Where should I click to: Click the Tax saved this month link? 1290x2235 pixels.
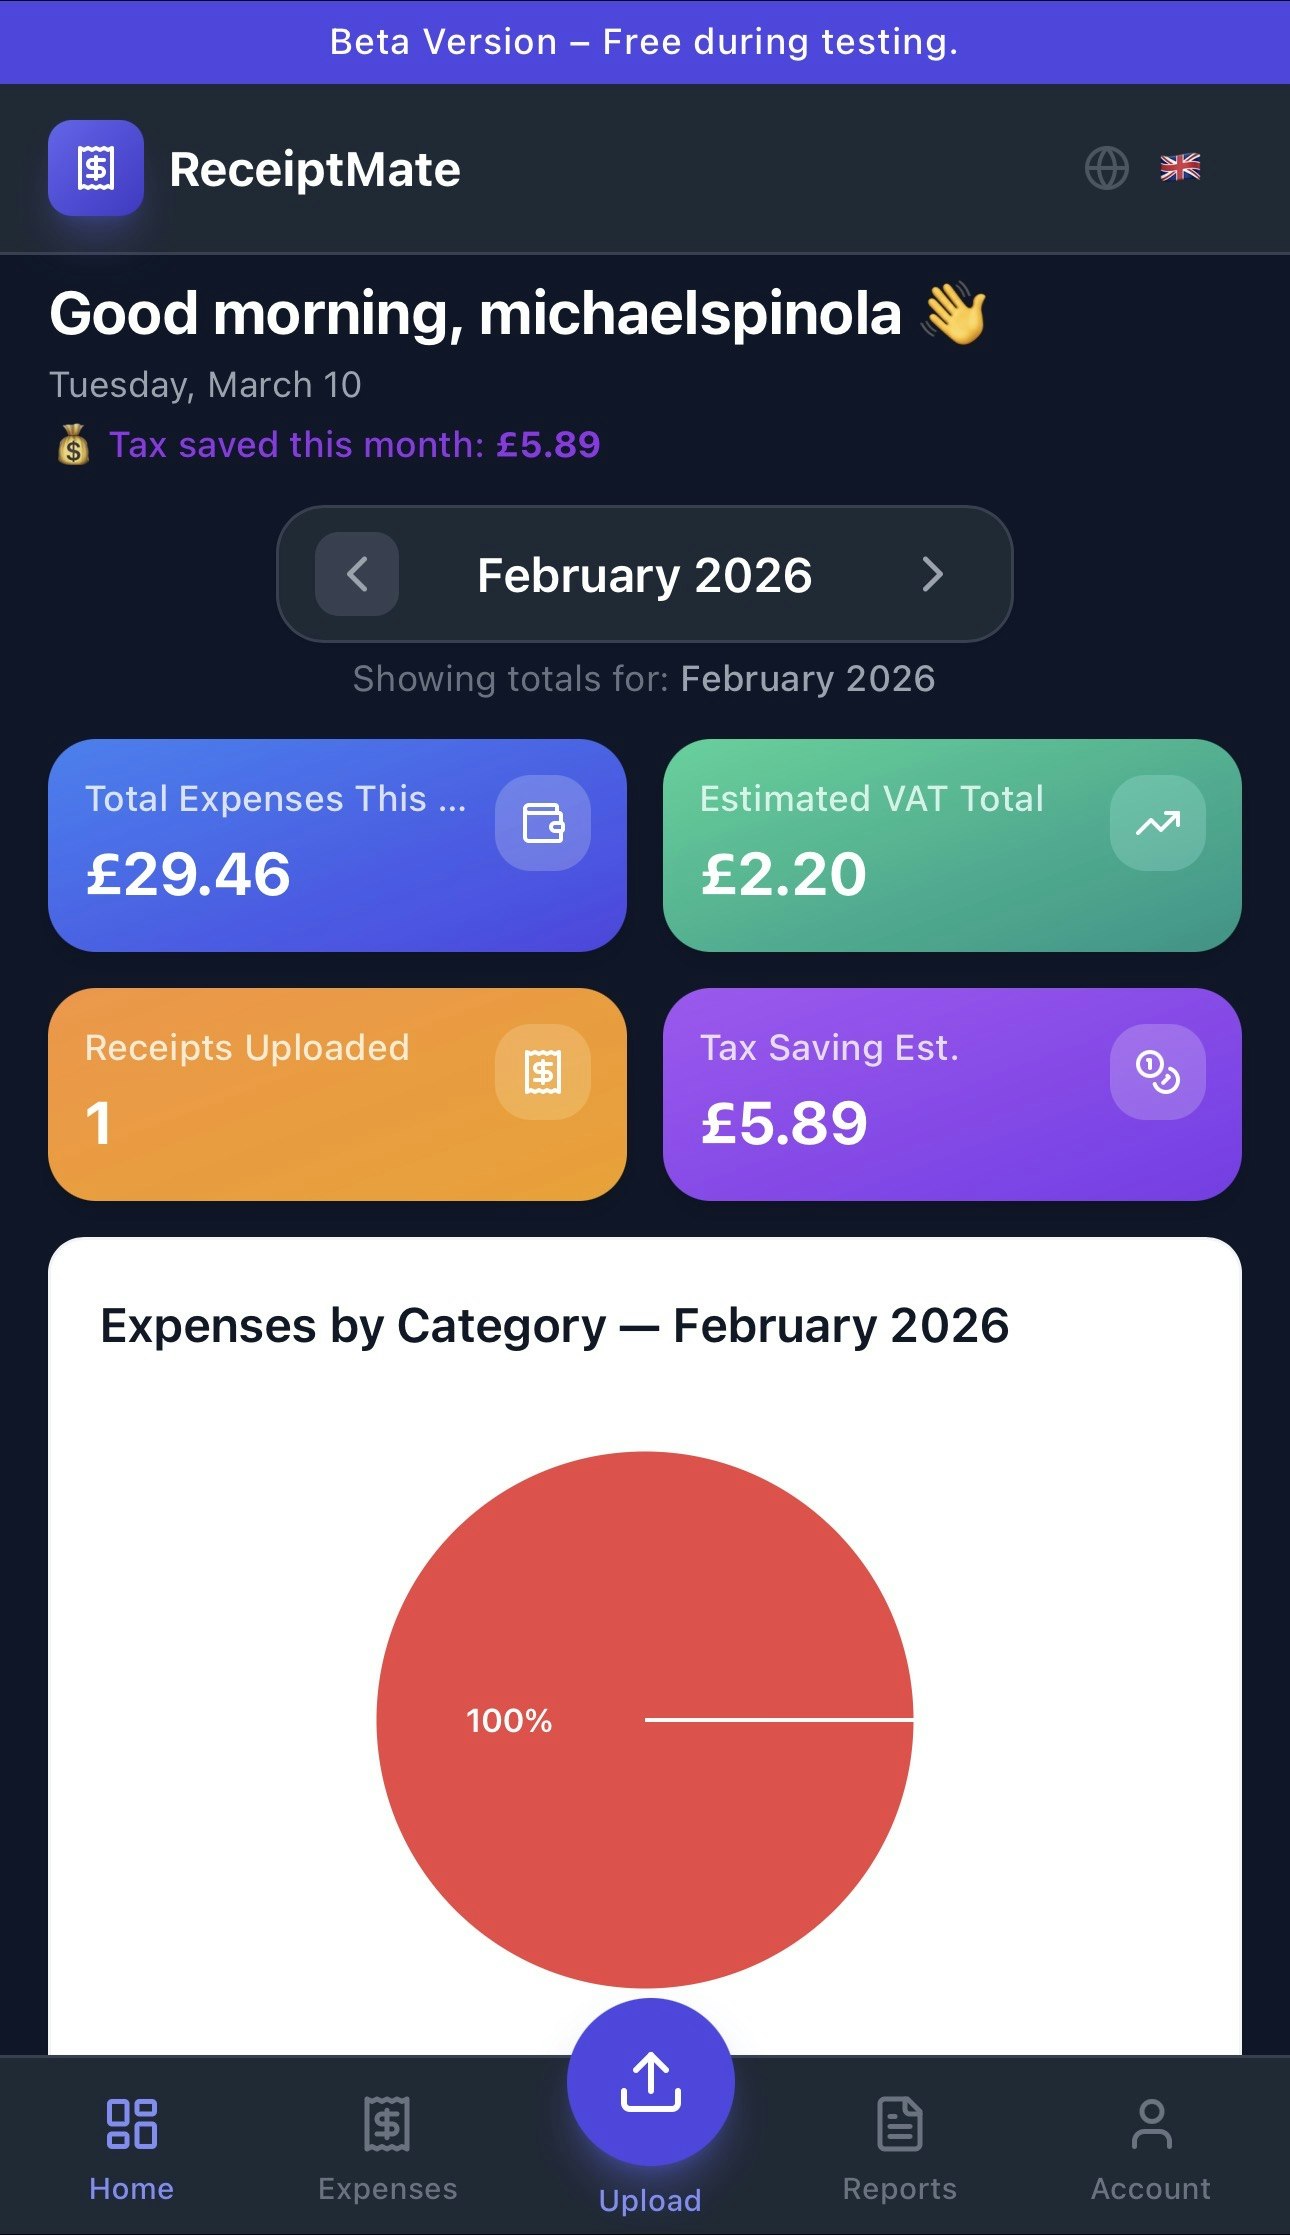(x=328, y=445)
